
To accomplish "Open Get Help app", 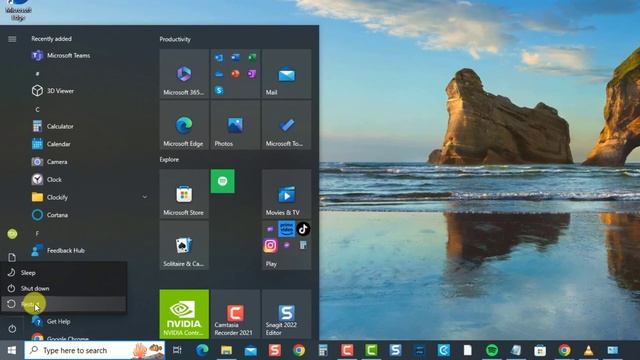I will tap(51, 322).
